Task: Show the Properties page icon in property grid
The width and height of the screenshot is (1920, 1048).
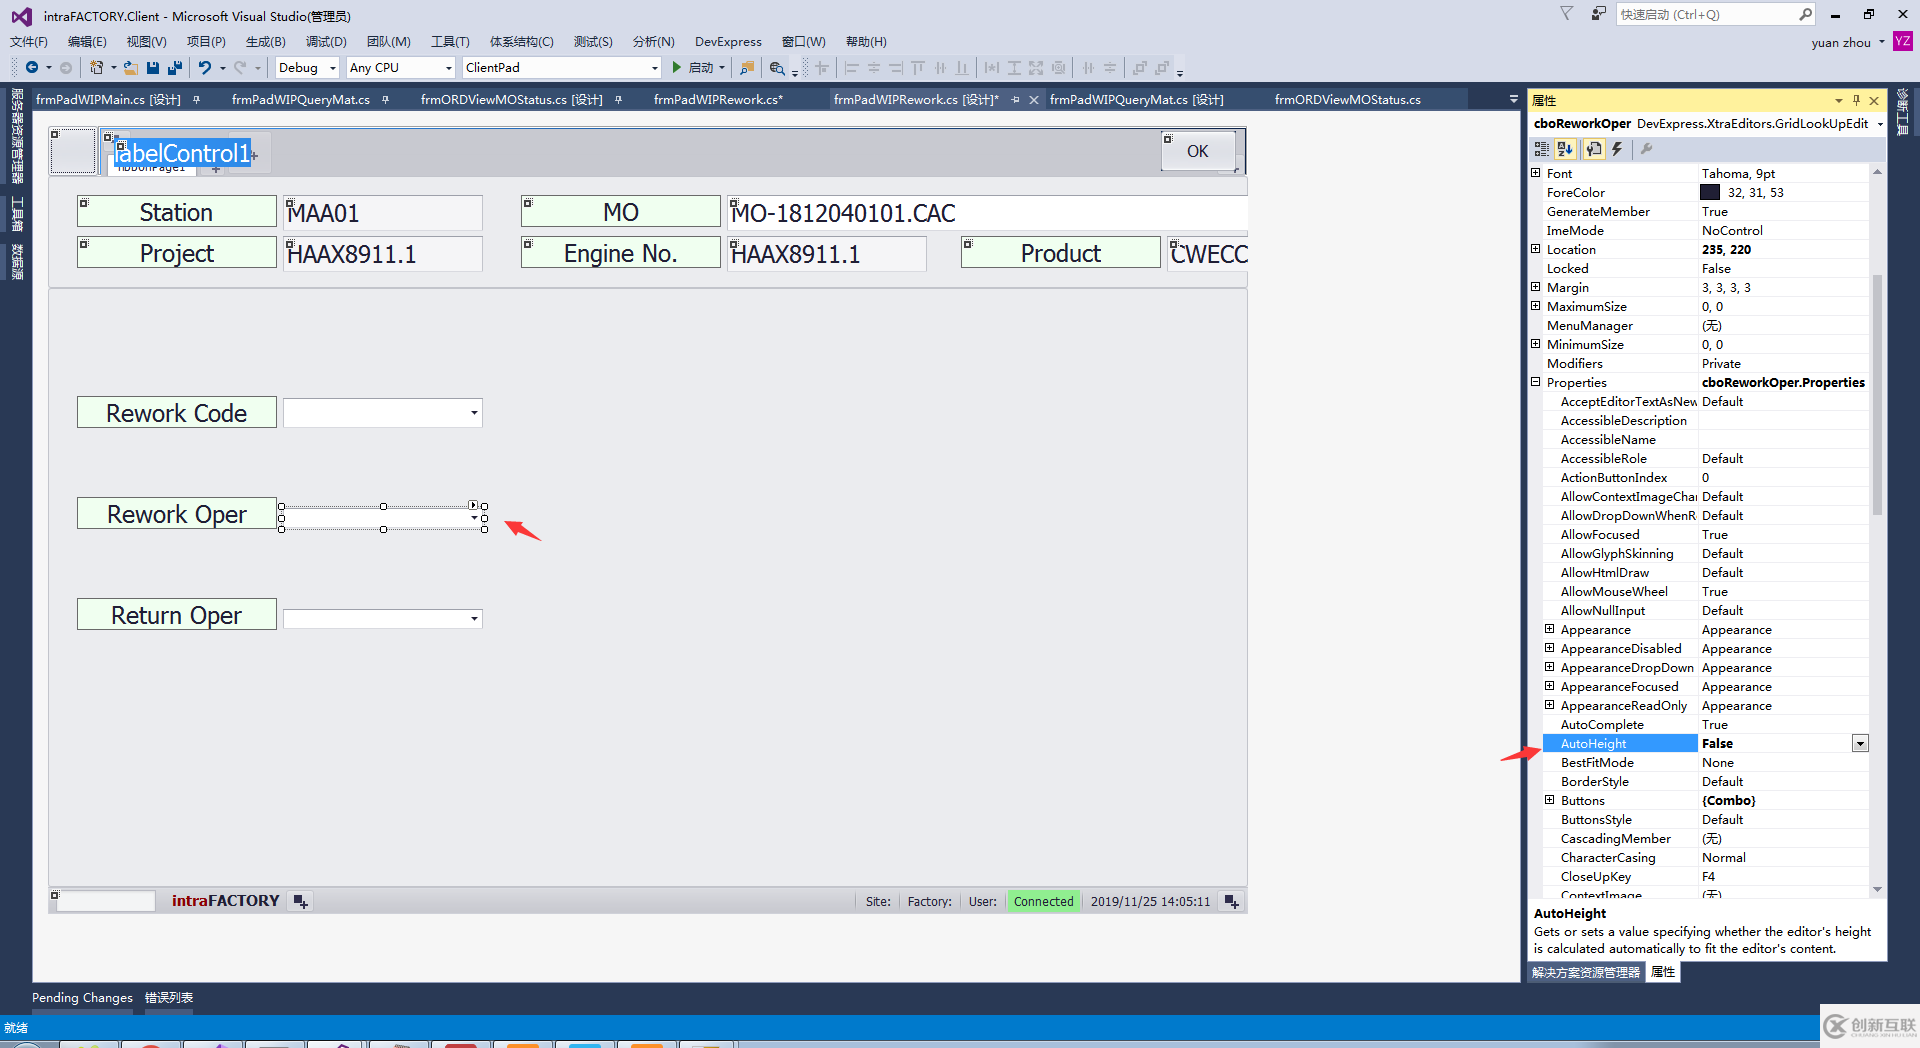Action: tap(1594, 149)
